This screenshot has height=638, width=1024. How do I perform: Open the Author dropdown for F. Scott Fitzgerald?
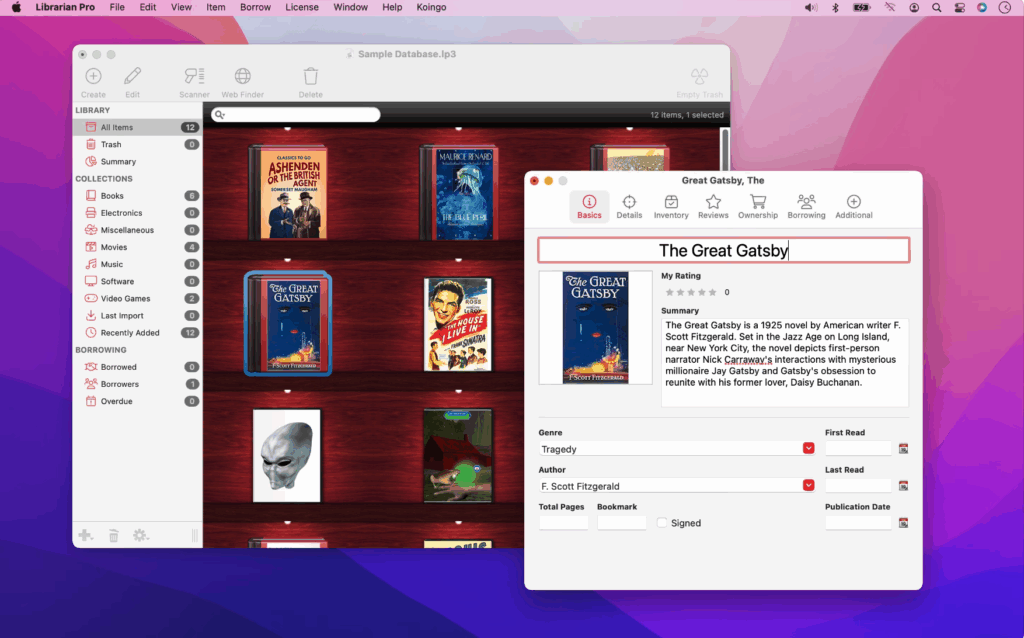click(808, 485)
